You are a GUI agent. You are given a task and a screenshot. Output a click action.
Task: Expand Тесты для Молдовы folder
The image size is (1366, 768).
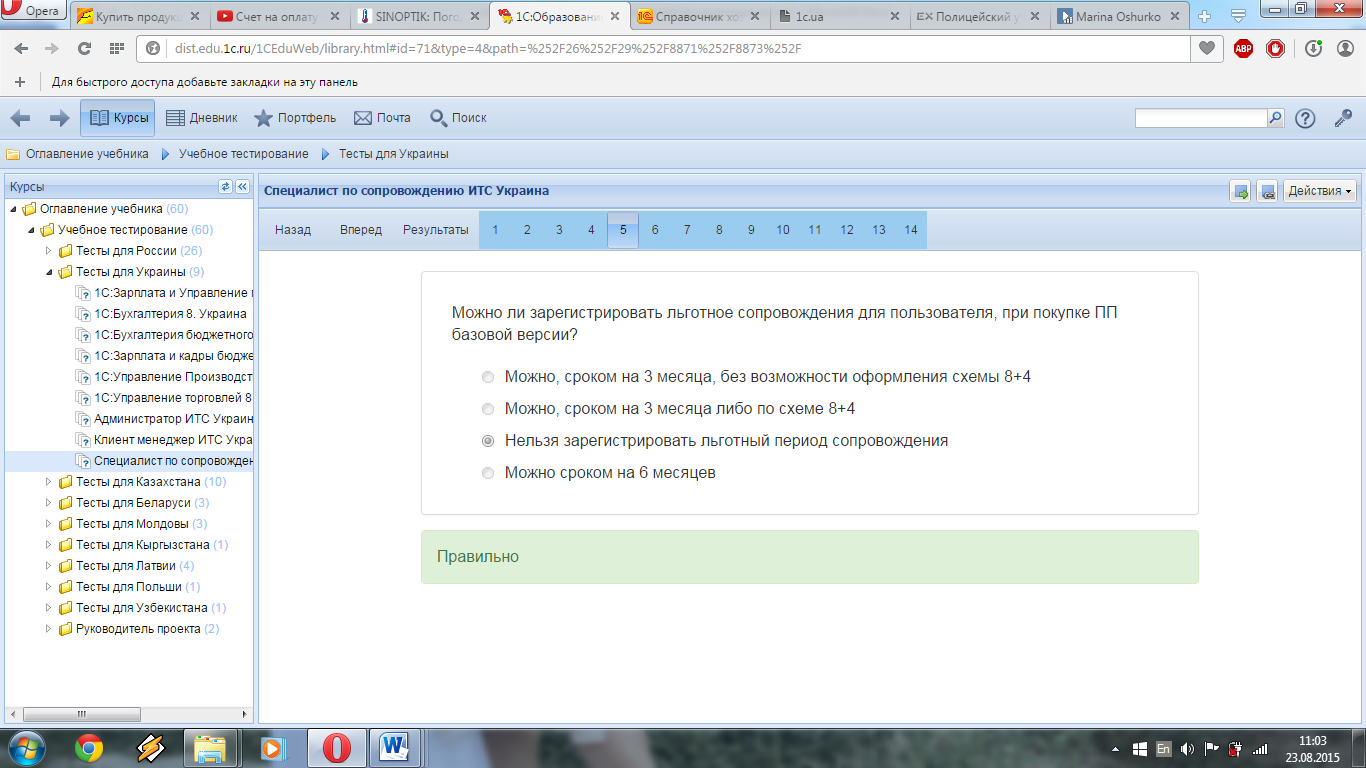point(50,524)
